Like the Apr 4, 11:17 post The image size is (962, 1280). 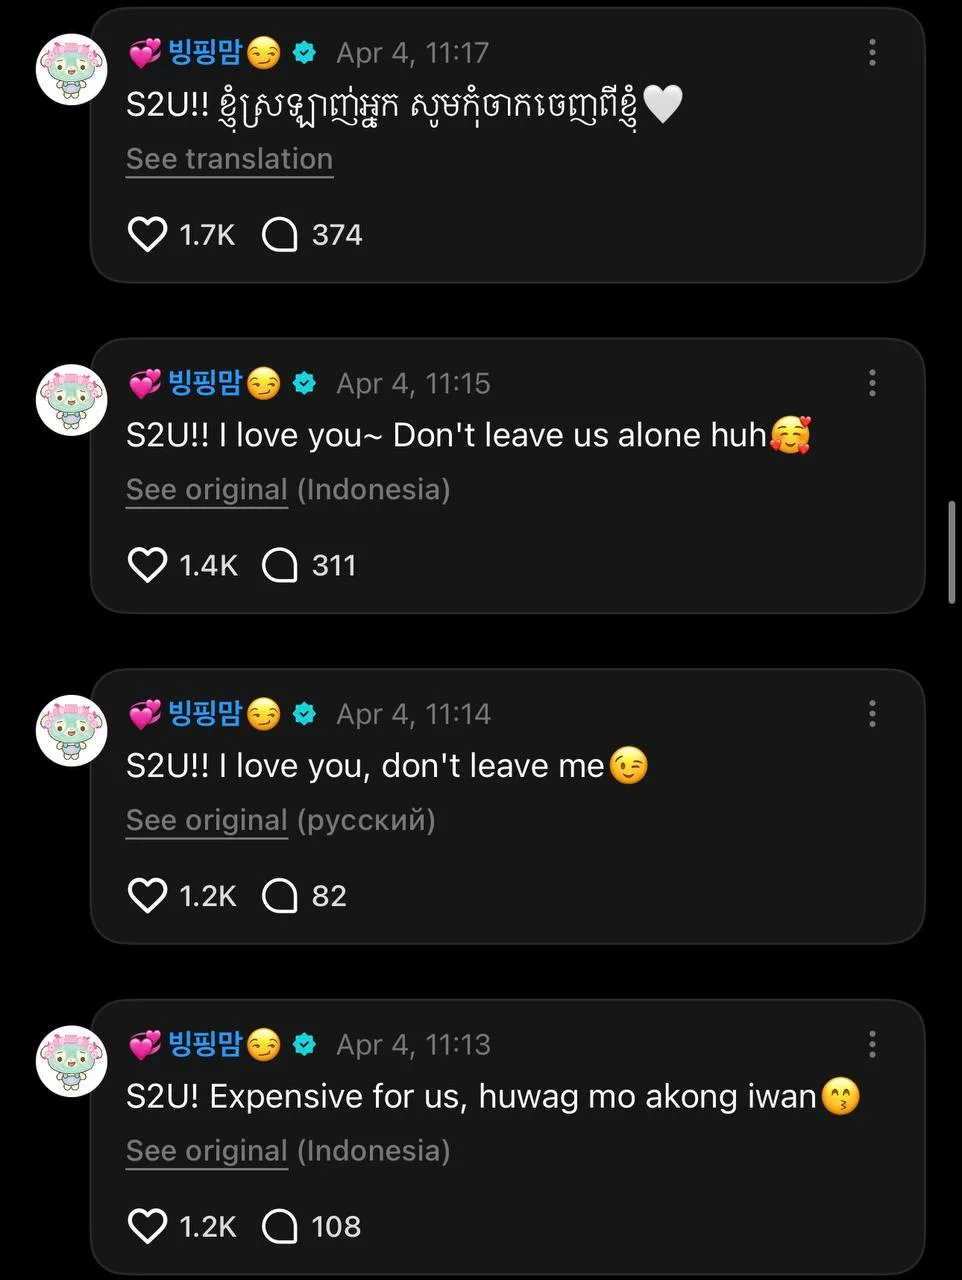tap(147, 235)
